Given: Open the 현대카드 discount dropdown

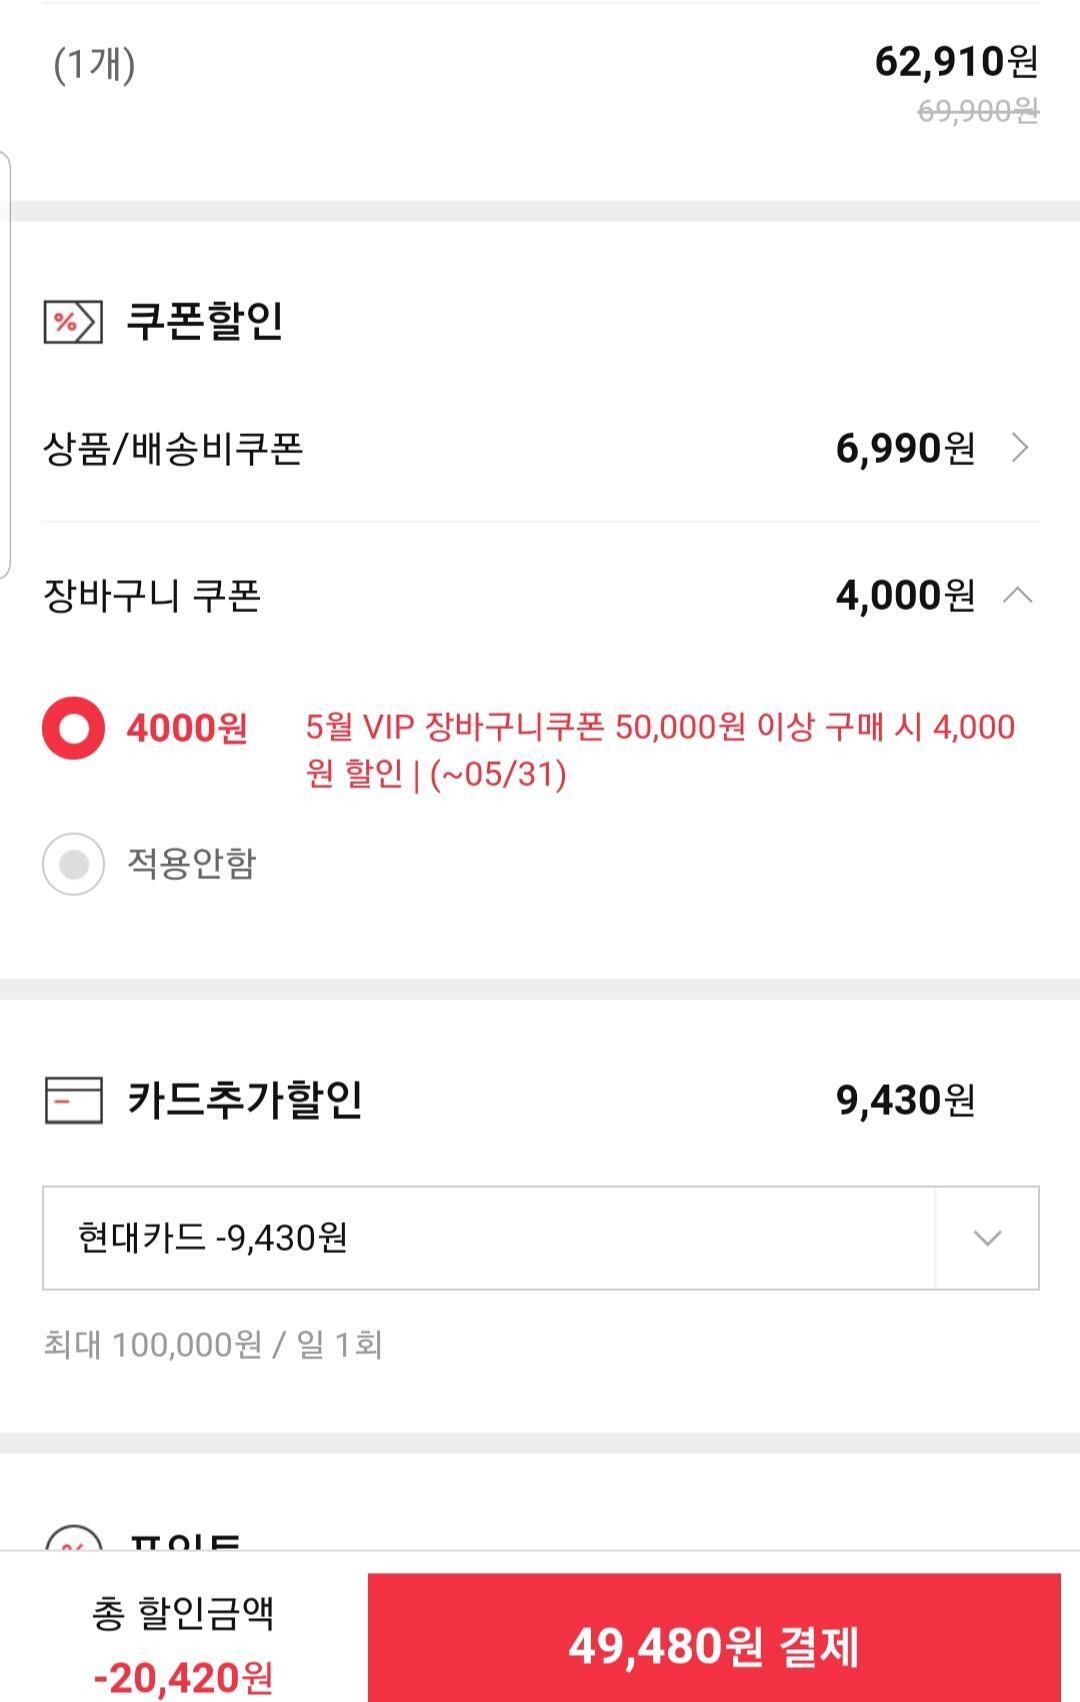Looking at the screenshot, I should point(488,1238).
